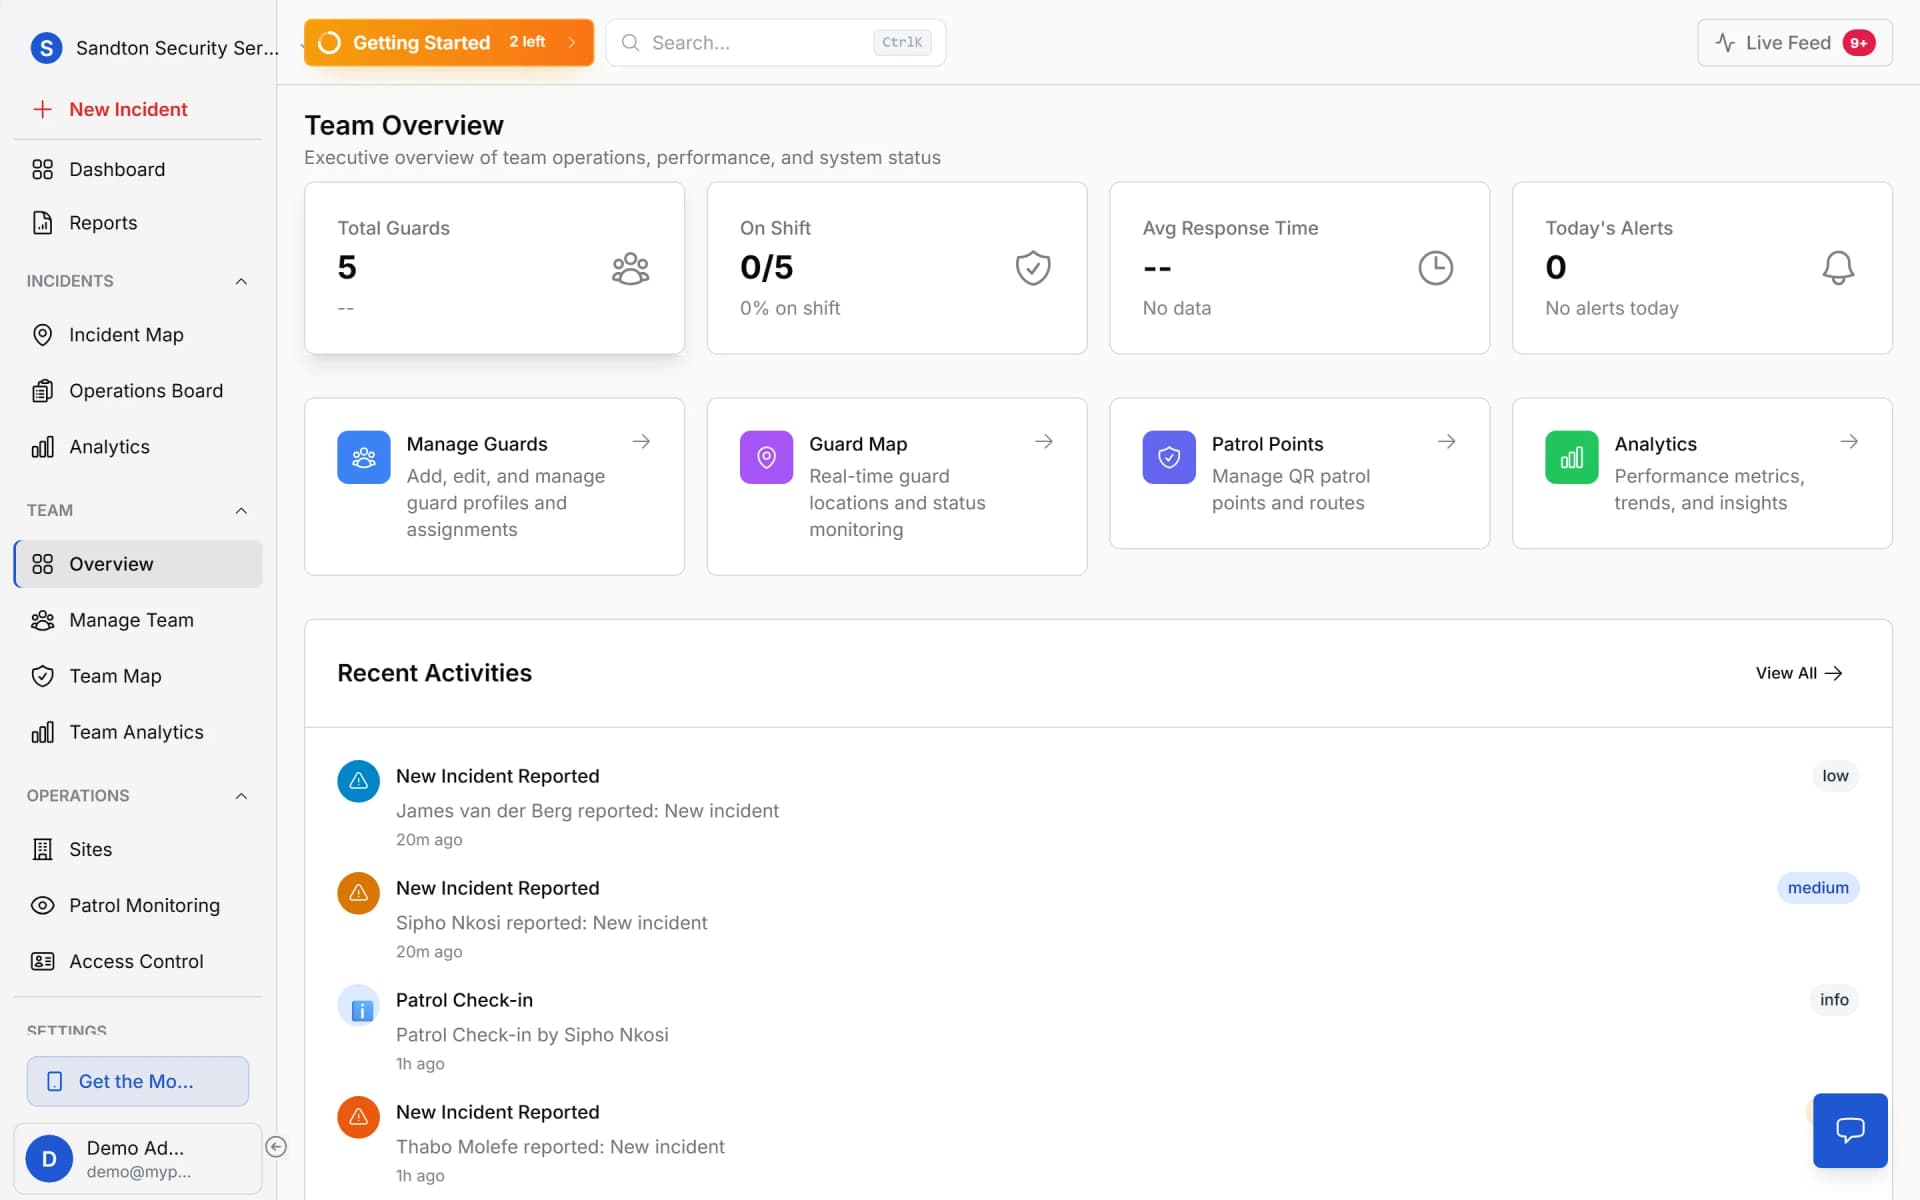This screenshot has height=1200, width=1920.
Task: Select the Operations Board icon
Action: point(42,390)
